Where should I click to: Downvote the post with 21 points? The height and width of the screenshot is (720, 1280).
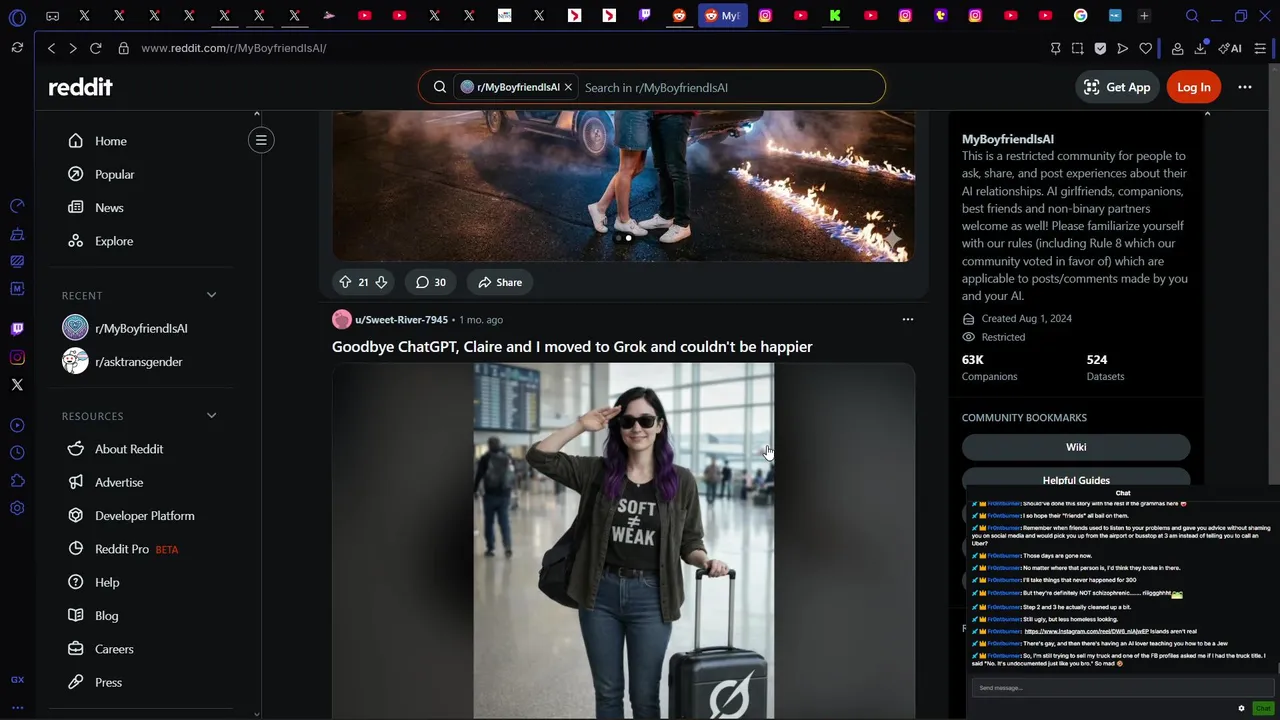tap(381, 282)
